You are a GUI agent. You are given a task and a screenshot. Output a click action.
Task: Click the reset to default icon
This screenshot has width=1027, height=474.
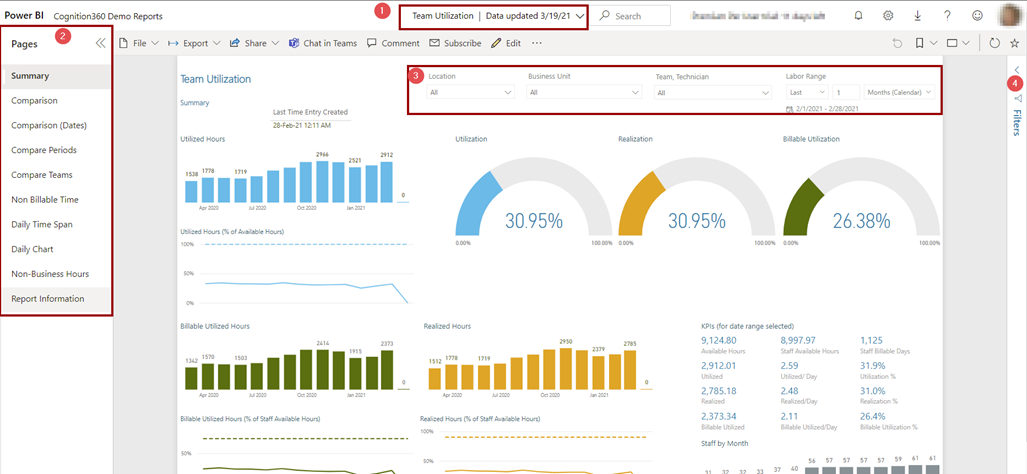897,44
